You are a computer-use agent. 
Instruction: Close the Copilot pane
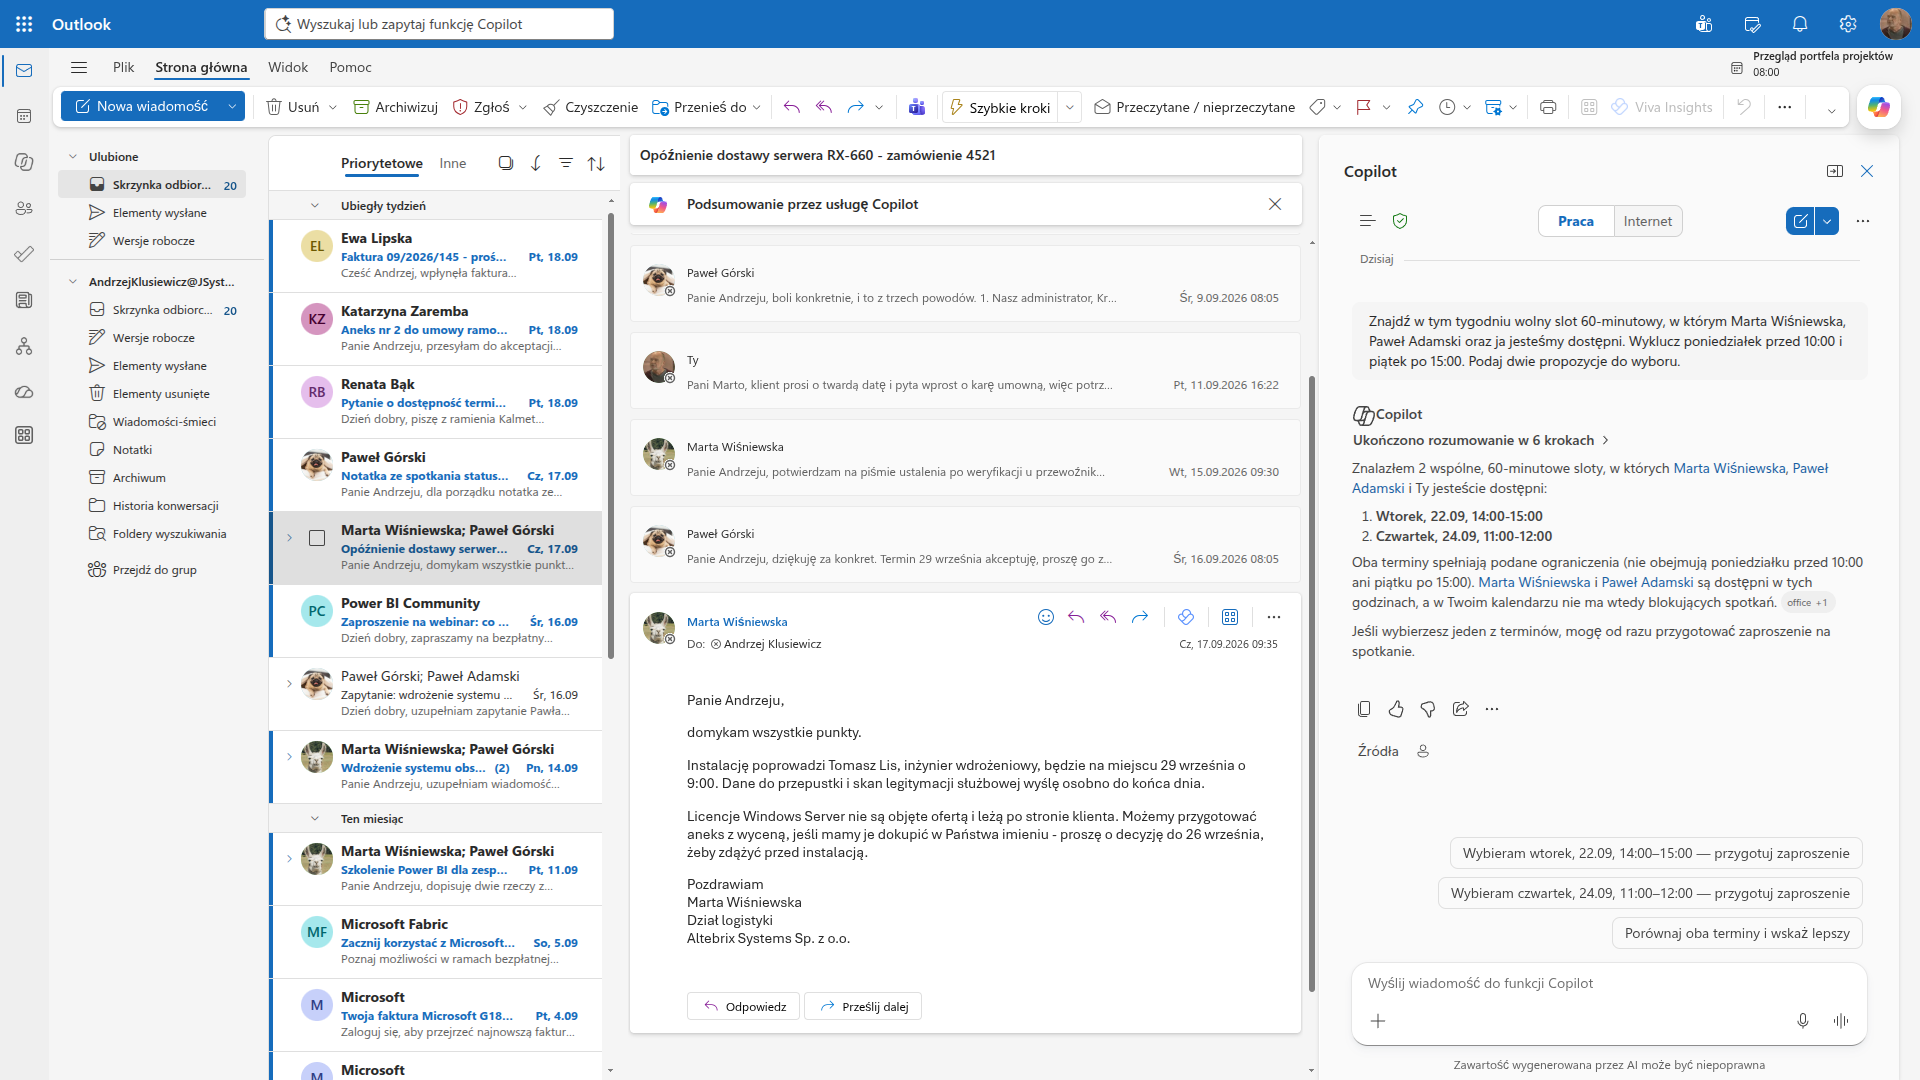1867,171
